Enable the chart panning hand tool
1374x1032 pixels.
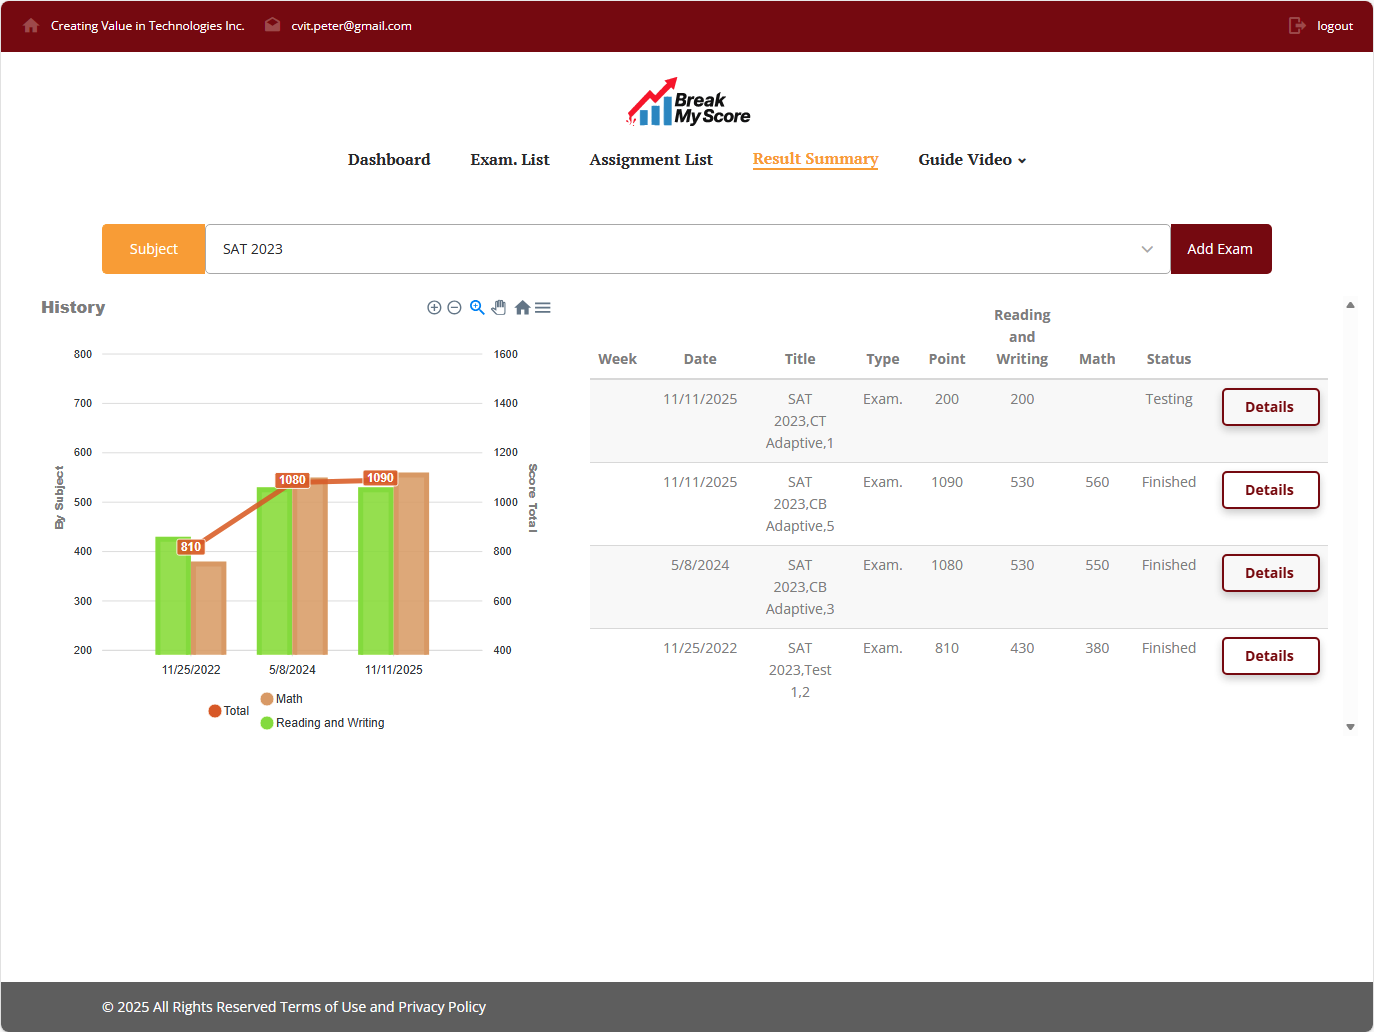pyautogui.click(x=499, y=308)
